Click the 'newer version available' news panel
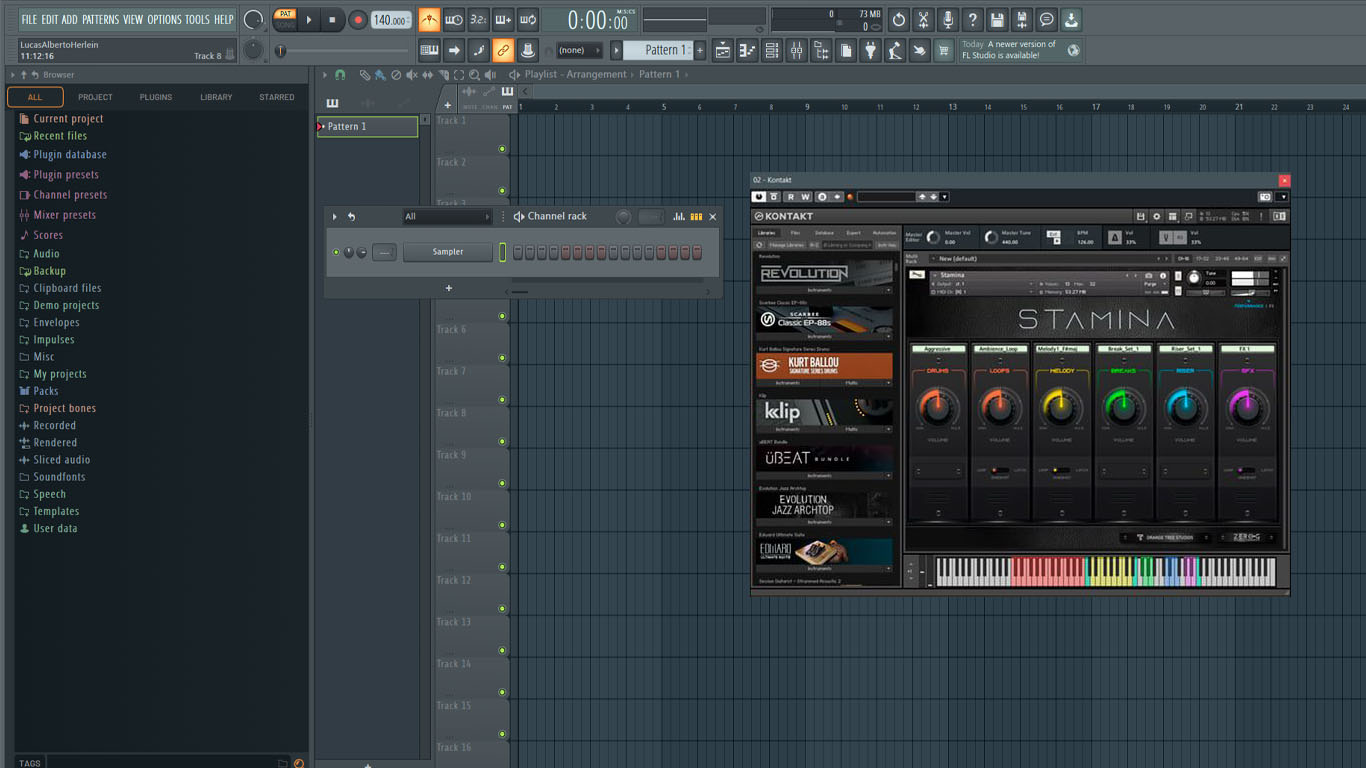 coord(1020,50)
